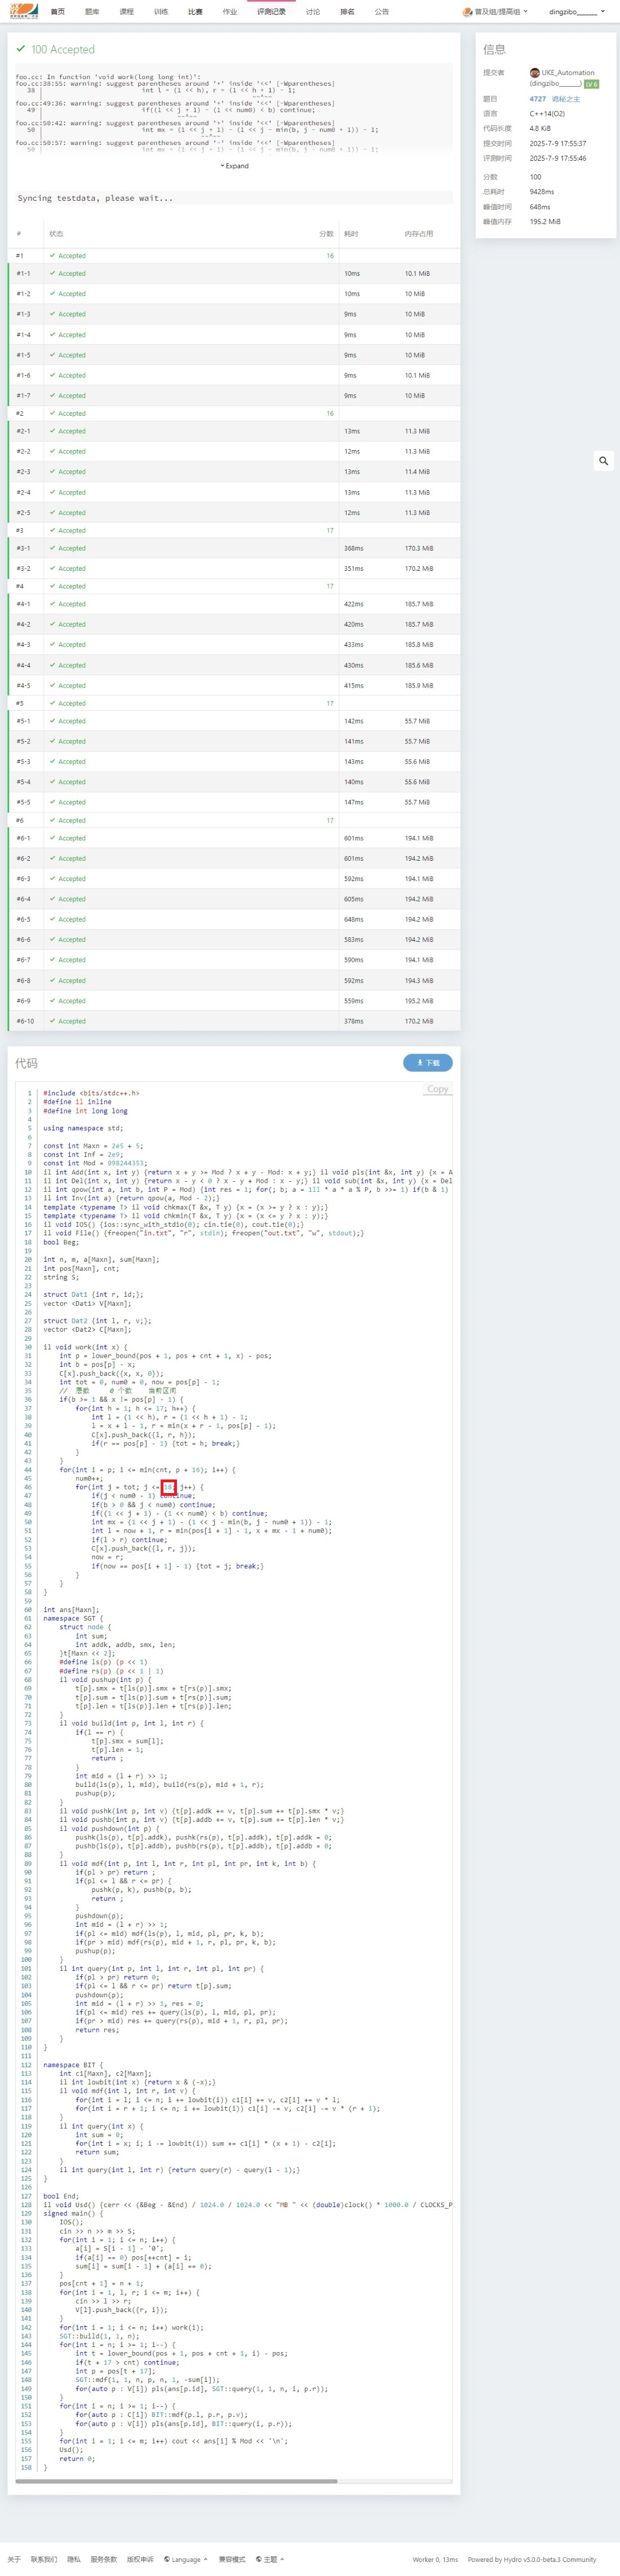Viewport: 620px width, 2576px height.
Task: Click test #5-5 Accepted status
Action: click(x=68, y=802)
